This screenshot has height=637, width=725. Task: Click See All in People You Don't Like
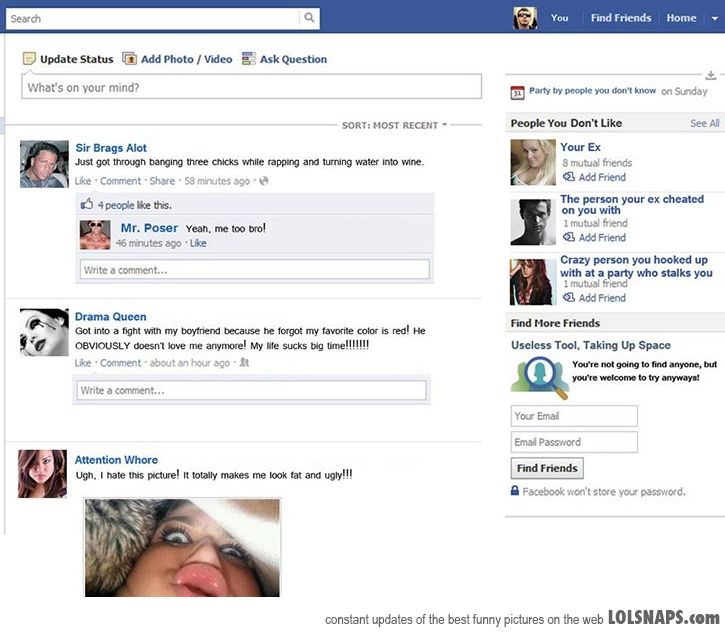[705, 123]
